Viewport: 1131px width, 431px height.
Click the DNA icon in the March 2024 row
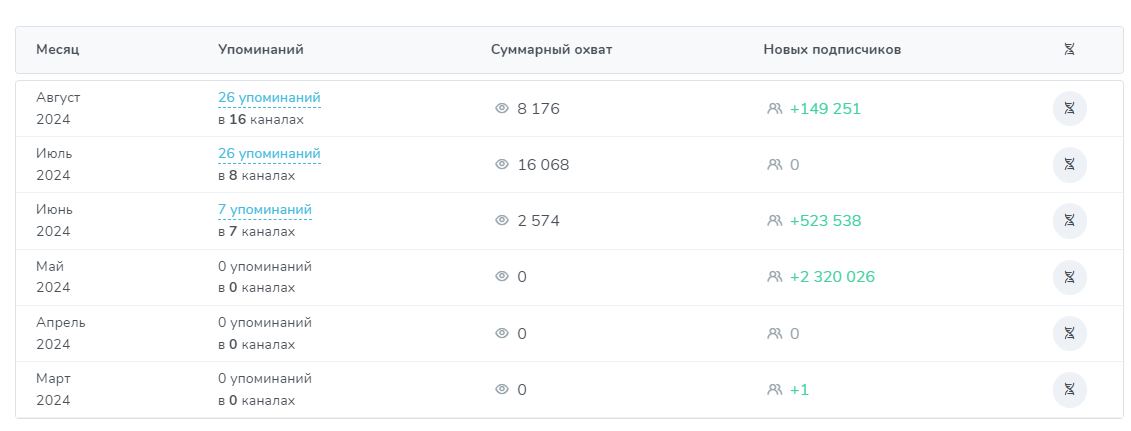1069,389
